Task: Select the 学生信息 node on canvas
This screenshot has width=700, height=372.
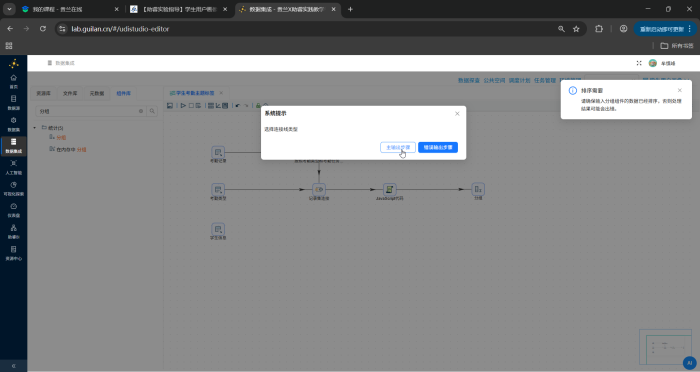Action: tap(218, 229)
